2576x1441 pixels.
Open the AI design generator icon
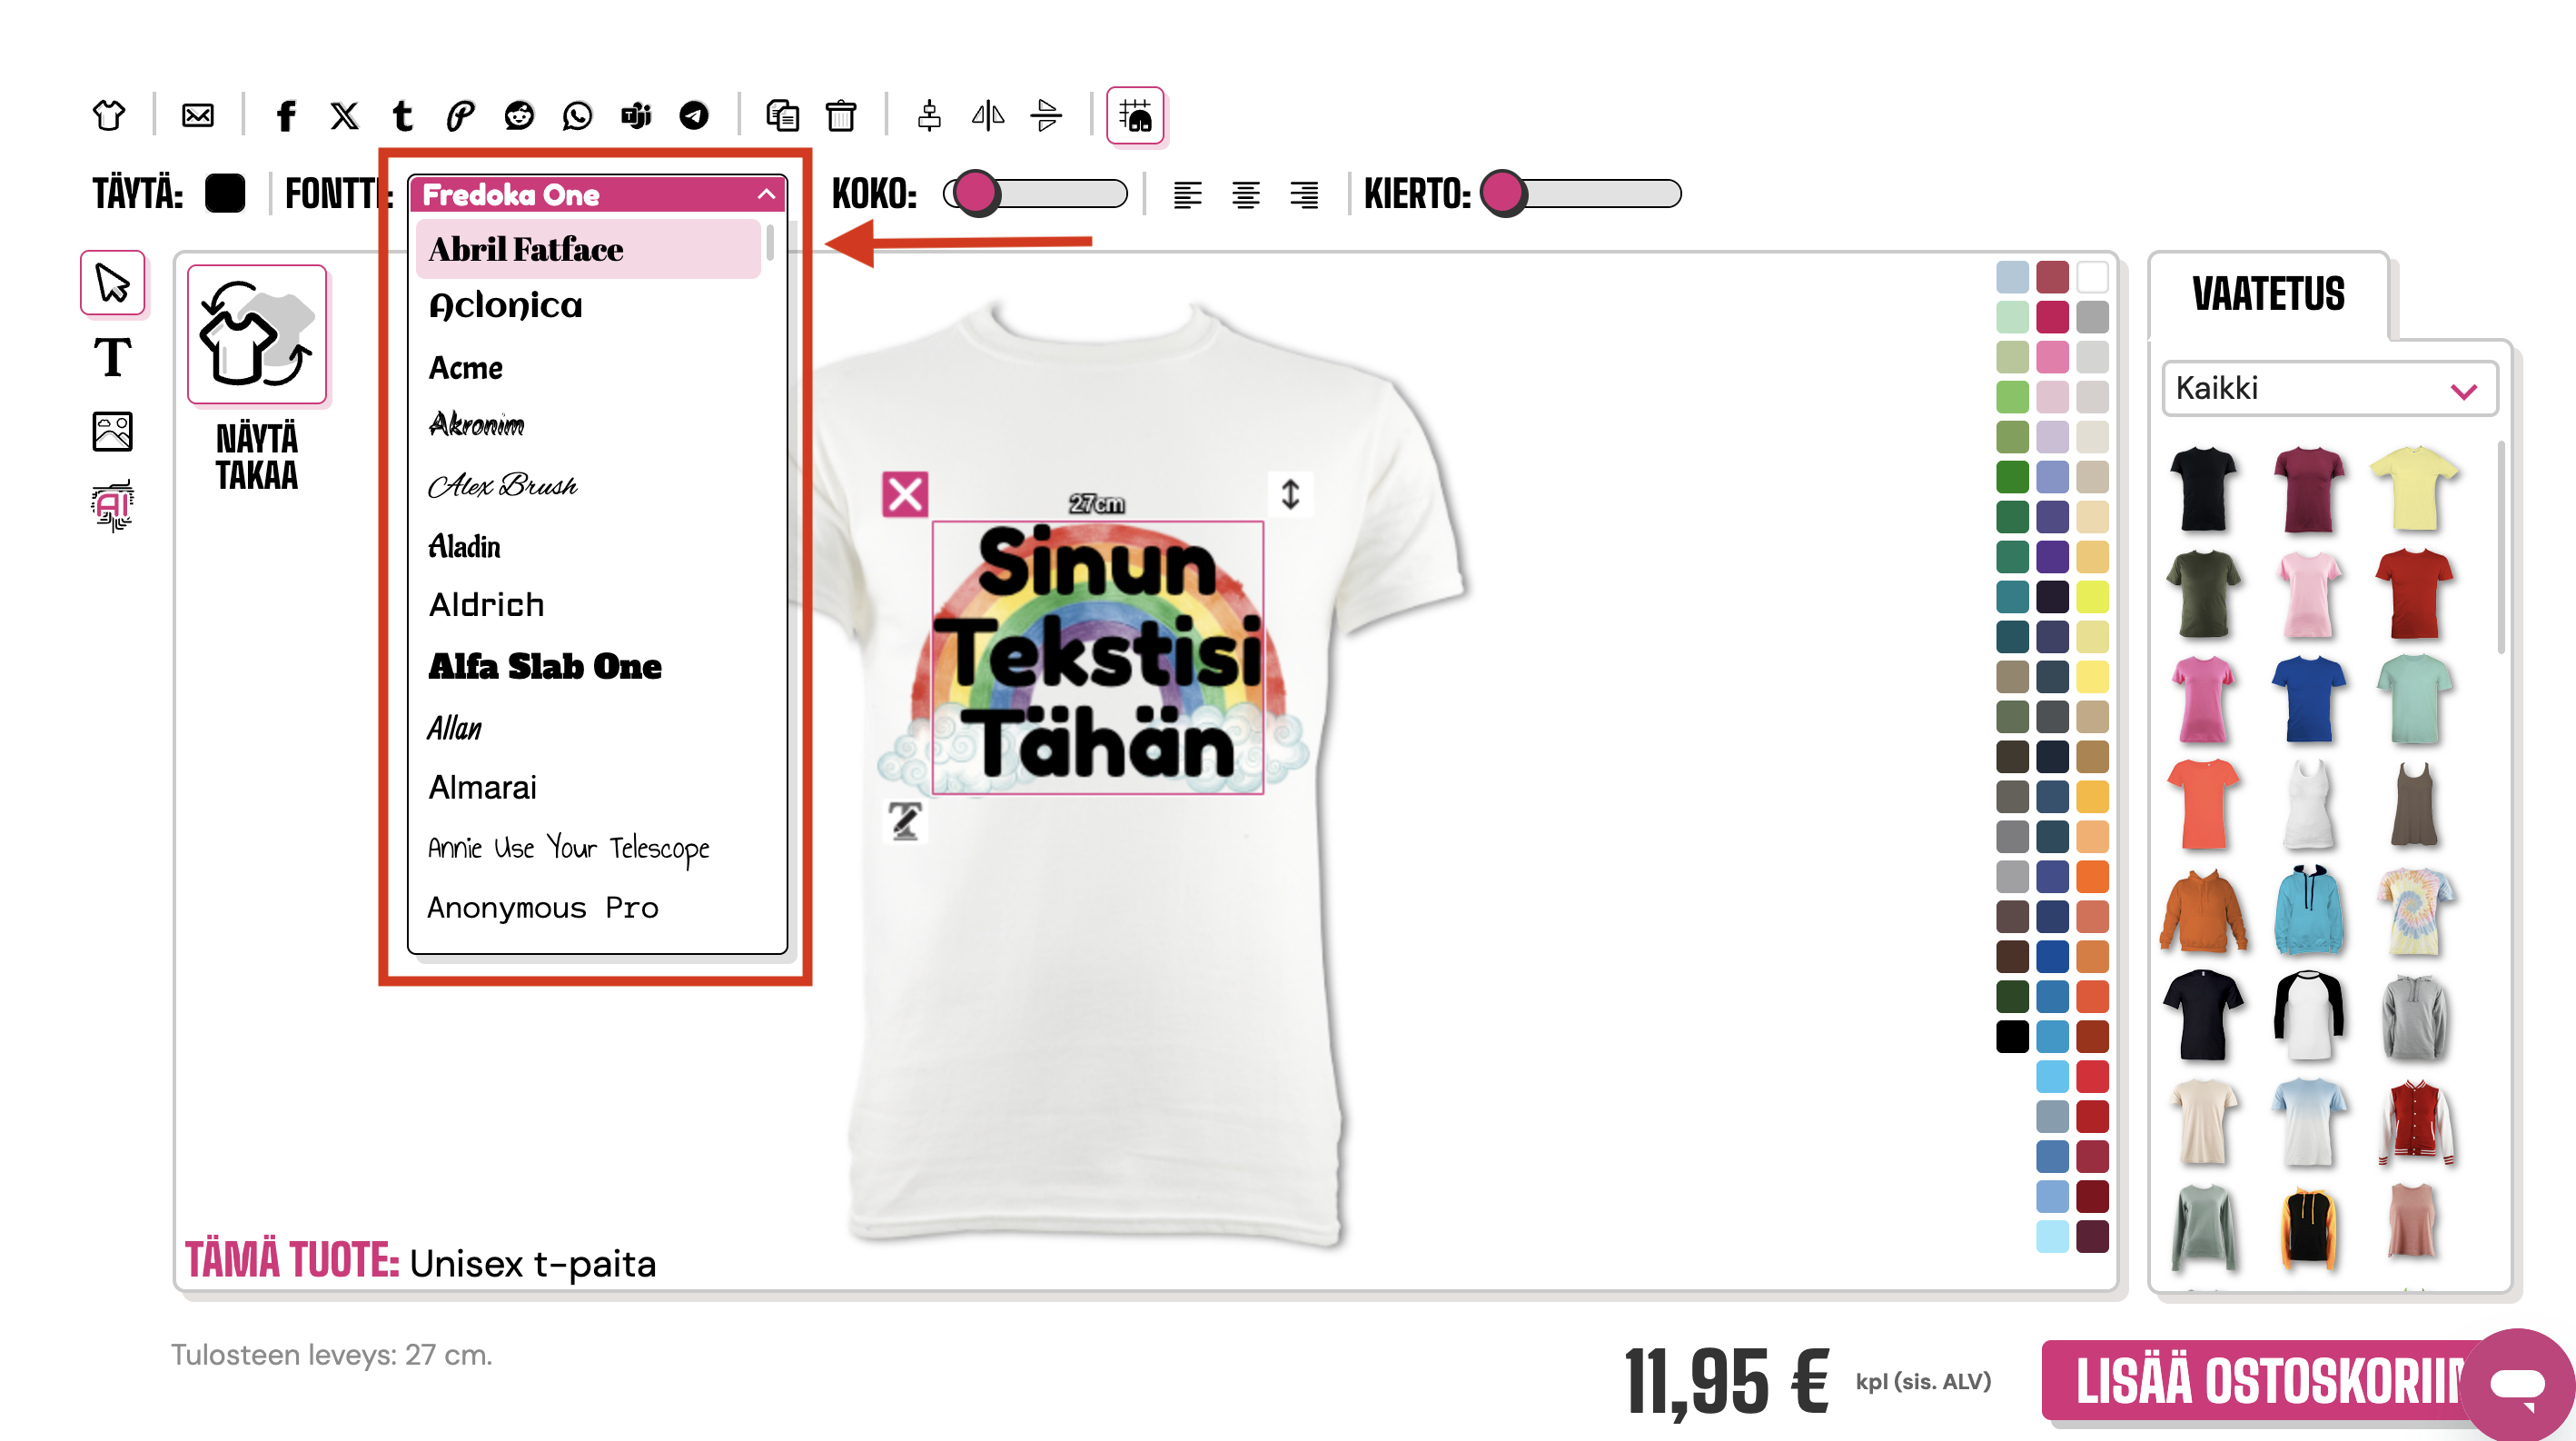click(x=112, y=505)
